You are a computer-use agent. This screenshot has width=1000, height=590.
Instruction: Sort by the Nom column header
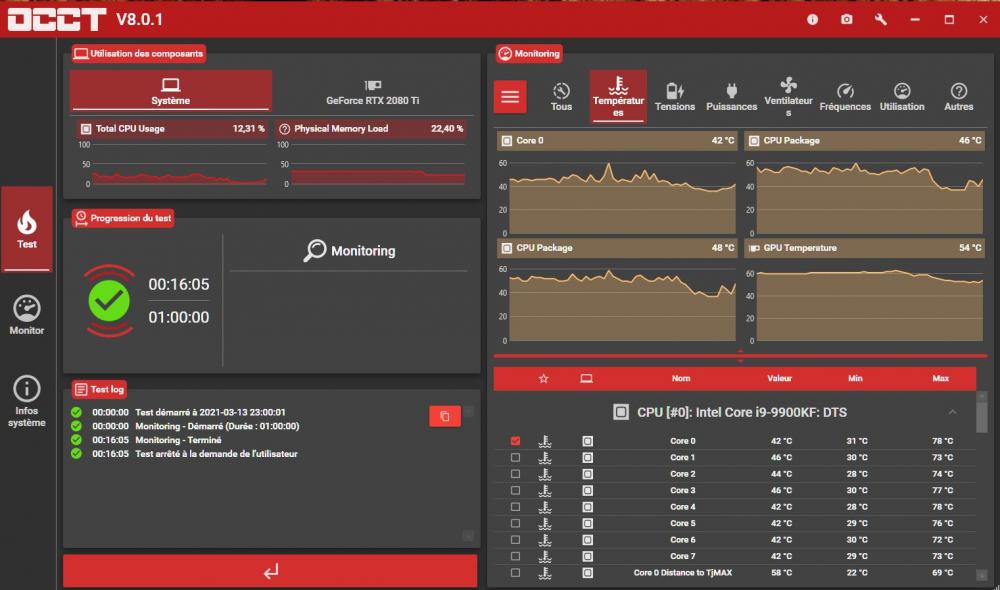pyautogui.click(x=680, y=378)
